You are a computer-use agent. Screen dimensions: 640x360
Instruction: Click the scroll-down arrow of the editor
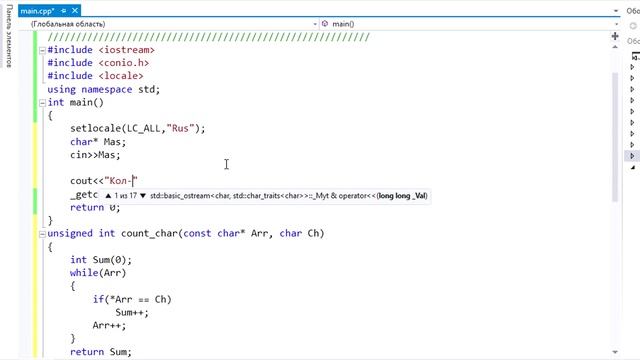pyautogui.click(x=615, y=352)
